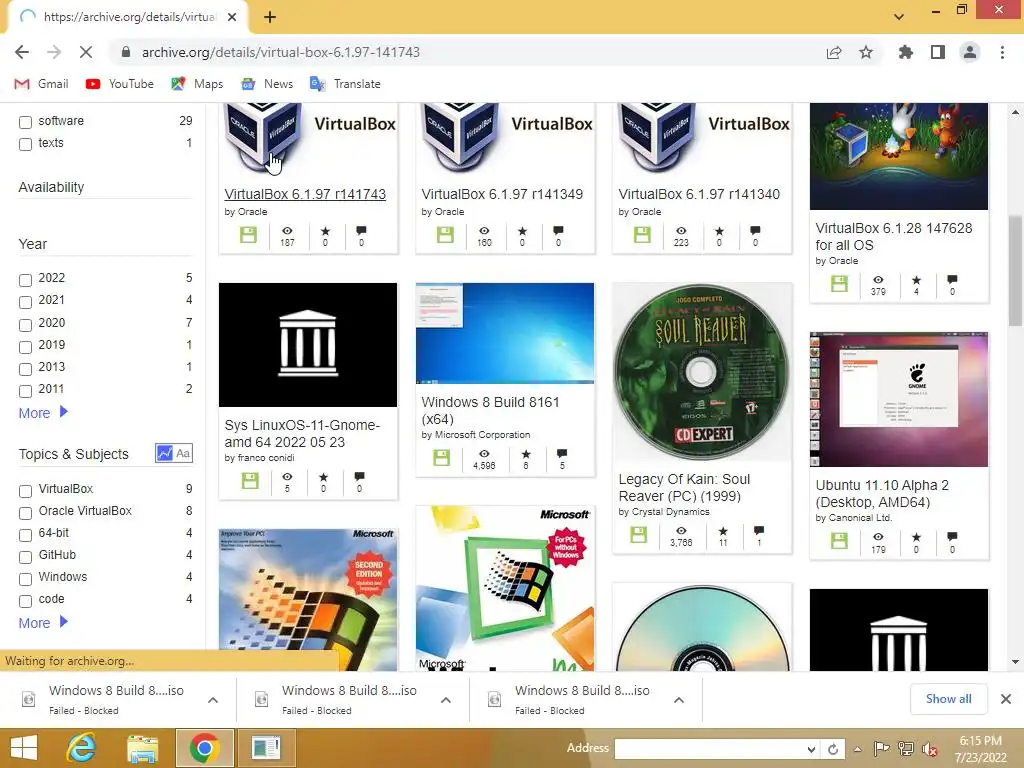The width and height of the screenshot is (1024, 768).
Task: Open VirtualBox 6.1.97 r141340 item
Action: pos(699,194)
